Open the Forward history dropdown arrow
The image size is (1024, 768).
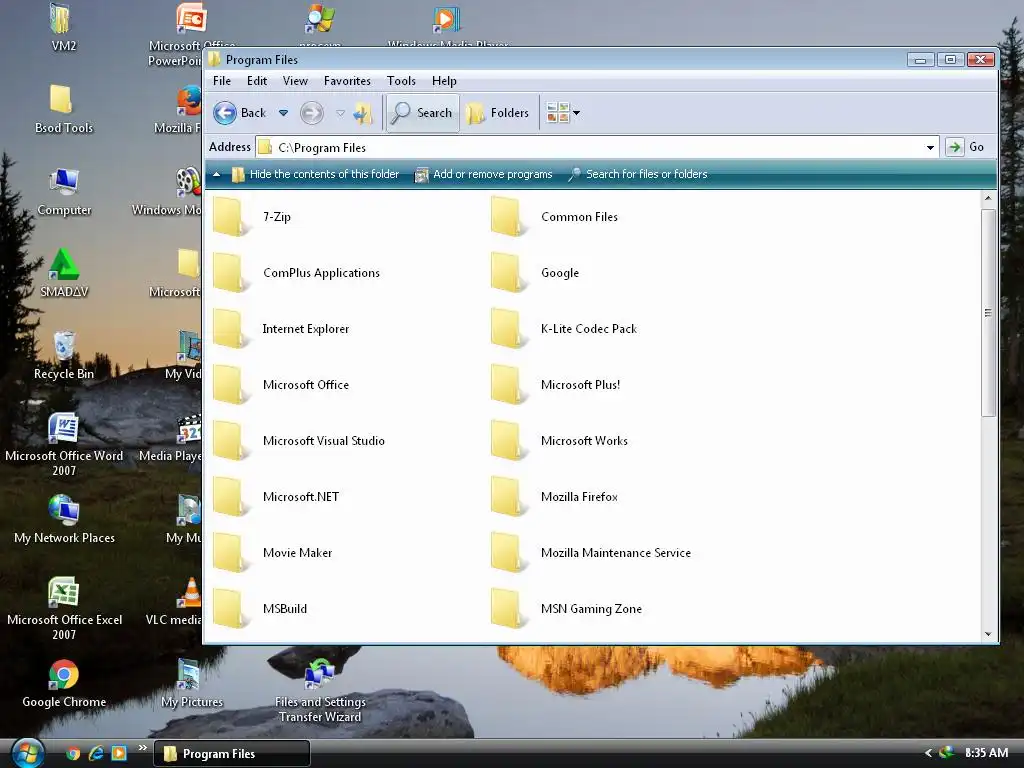[340, 113]
